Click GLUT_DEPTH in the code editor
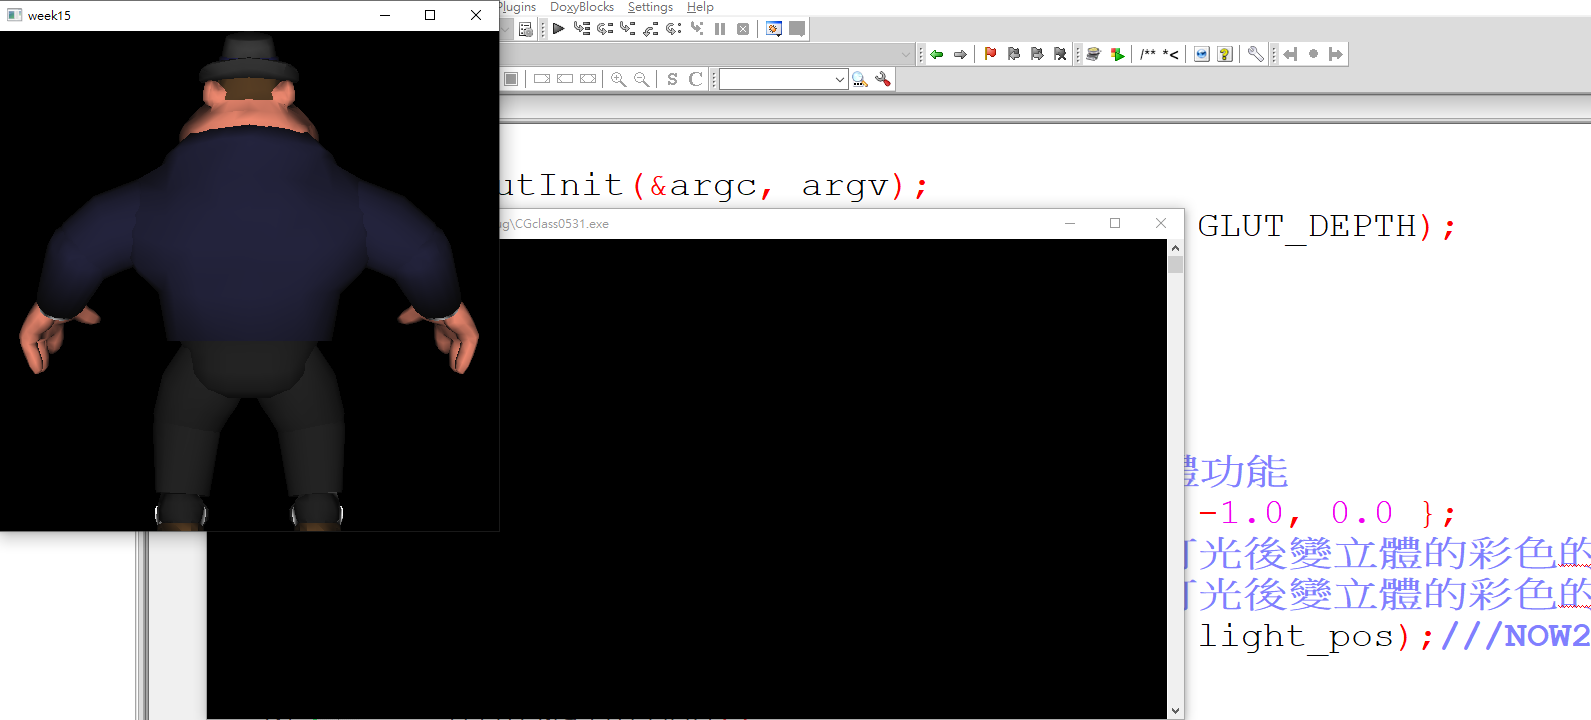The width and height of the screenshot is (1591, 720). [x=1307, y=227]
